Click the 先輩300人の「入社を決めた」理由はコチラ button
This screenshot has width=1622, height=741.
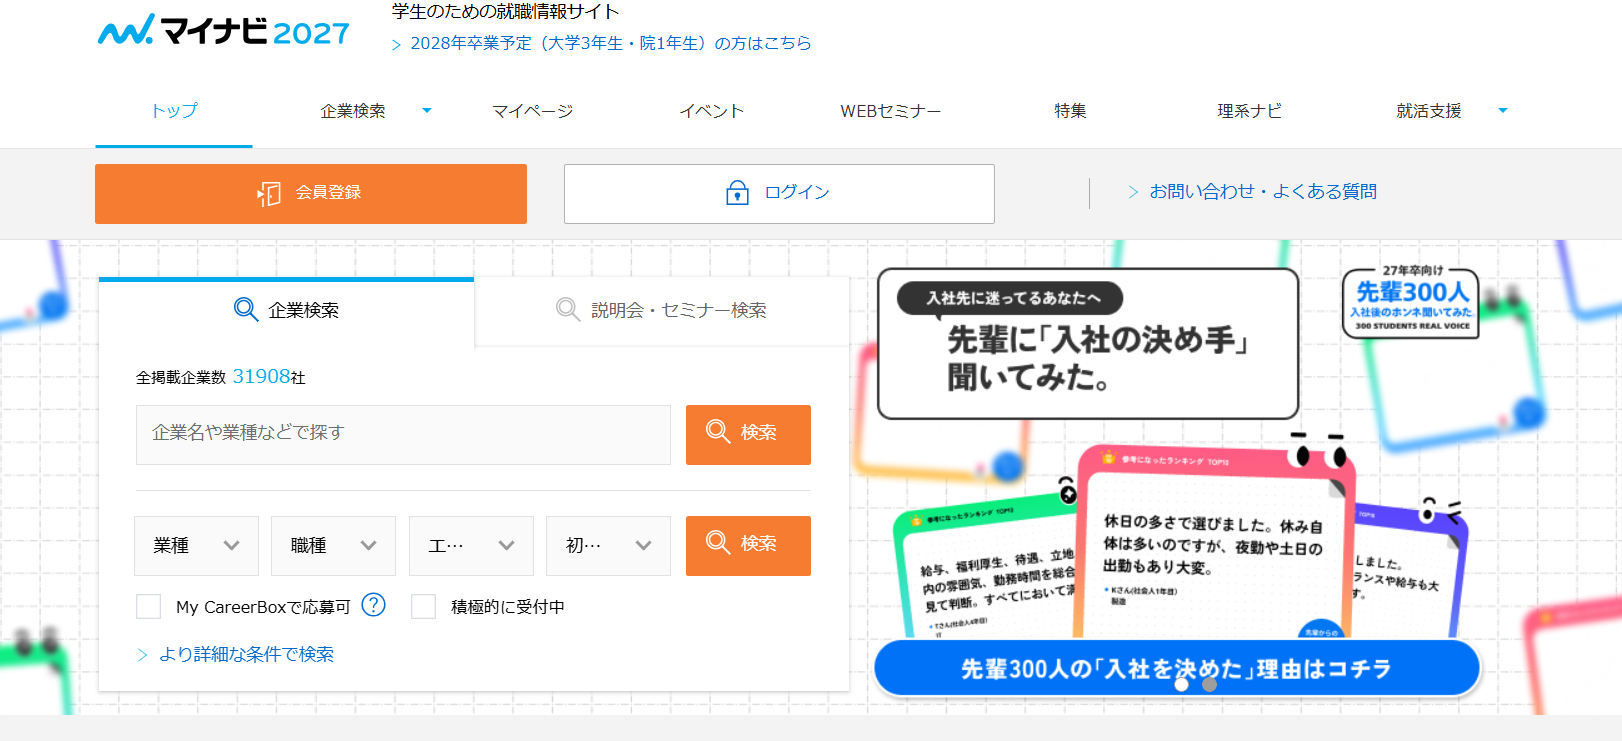[1177, 668]
